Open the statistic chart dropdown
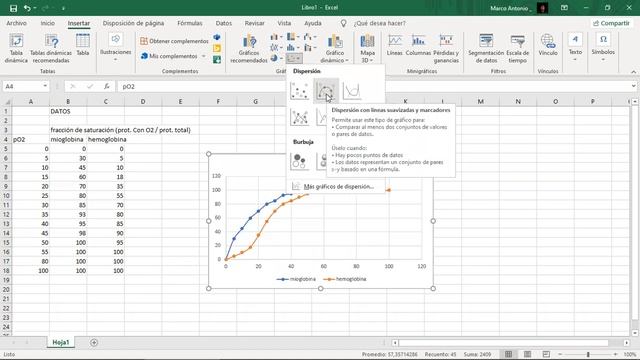 (x=293, y=48)
